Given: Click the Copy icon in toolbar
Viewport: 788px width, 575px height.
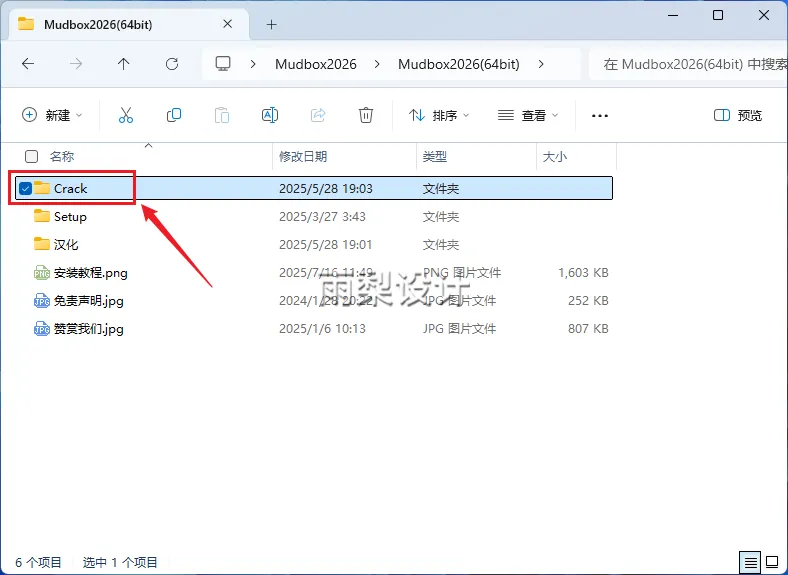Looking at the screenshot, I should coord(174,115).
